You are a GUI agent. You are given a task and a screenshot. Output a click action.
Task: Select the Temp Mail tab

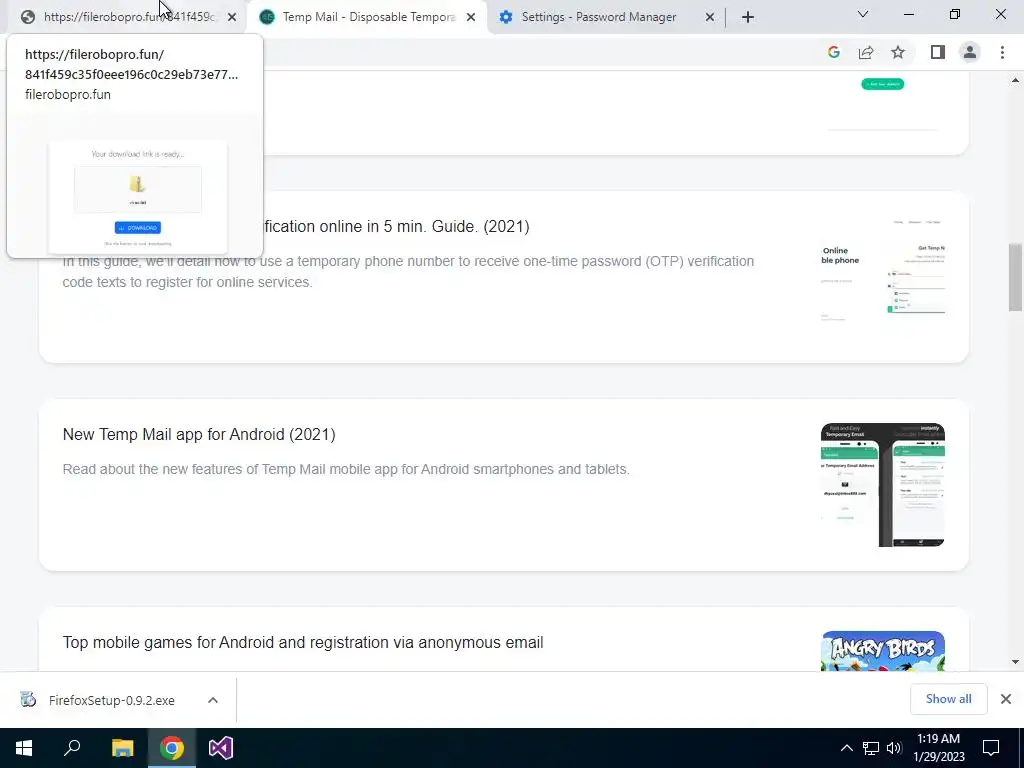tap(366, 17)
